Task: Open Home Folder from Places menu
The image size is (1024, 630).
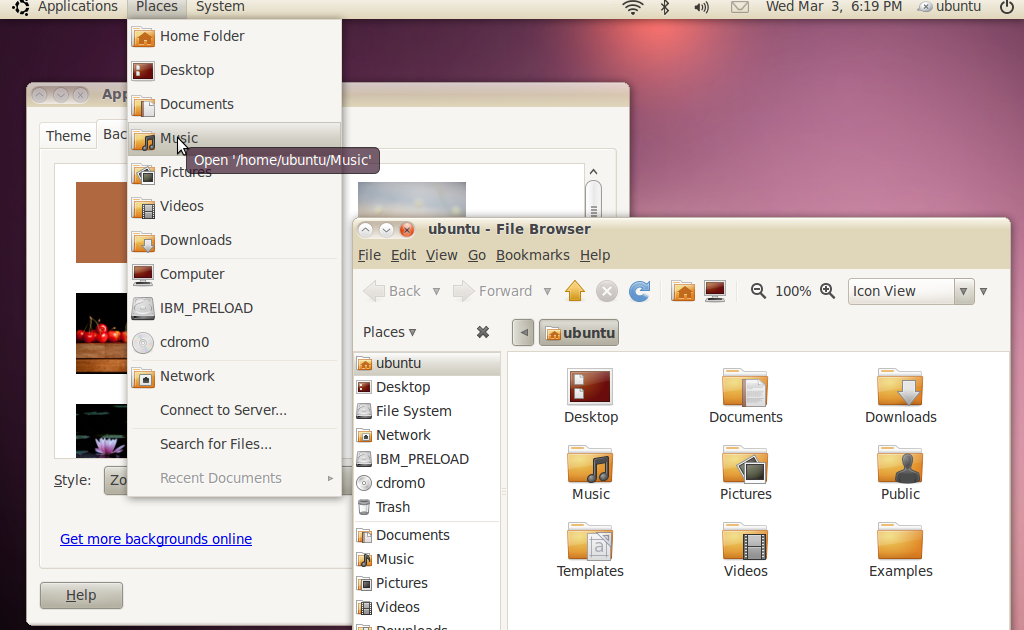Action: click(x=234, y=36)
